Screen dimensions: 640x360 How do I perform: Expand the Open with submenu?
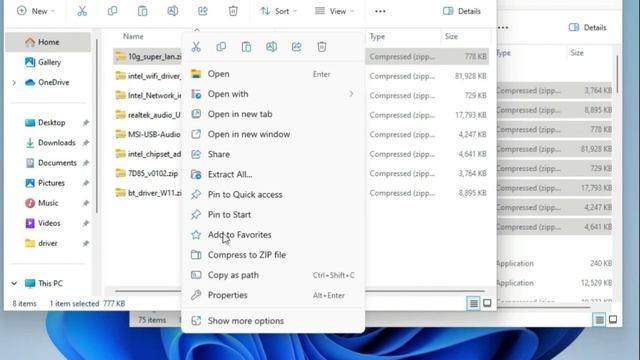[273, 94]
